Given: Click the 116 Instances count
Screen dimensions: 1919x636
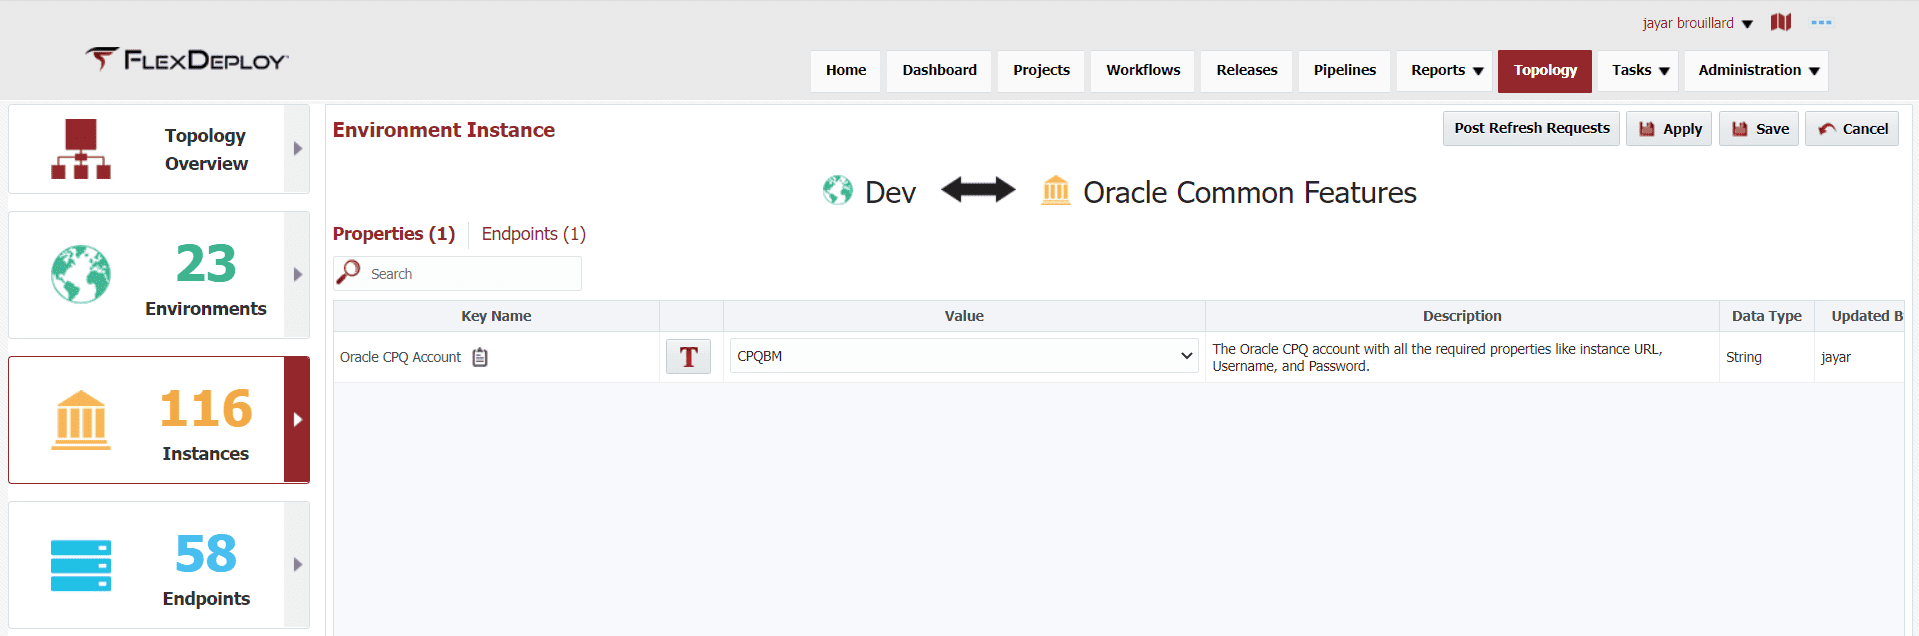Looking at the screenshot, I should pyautogui.click(x=206, y=409).
